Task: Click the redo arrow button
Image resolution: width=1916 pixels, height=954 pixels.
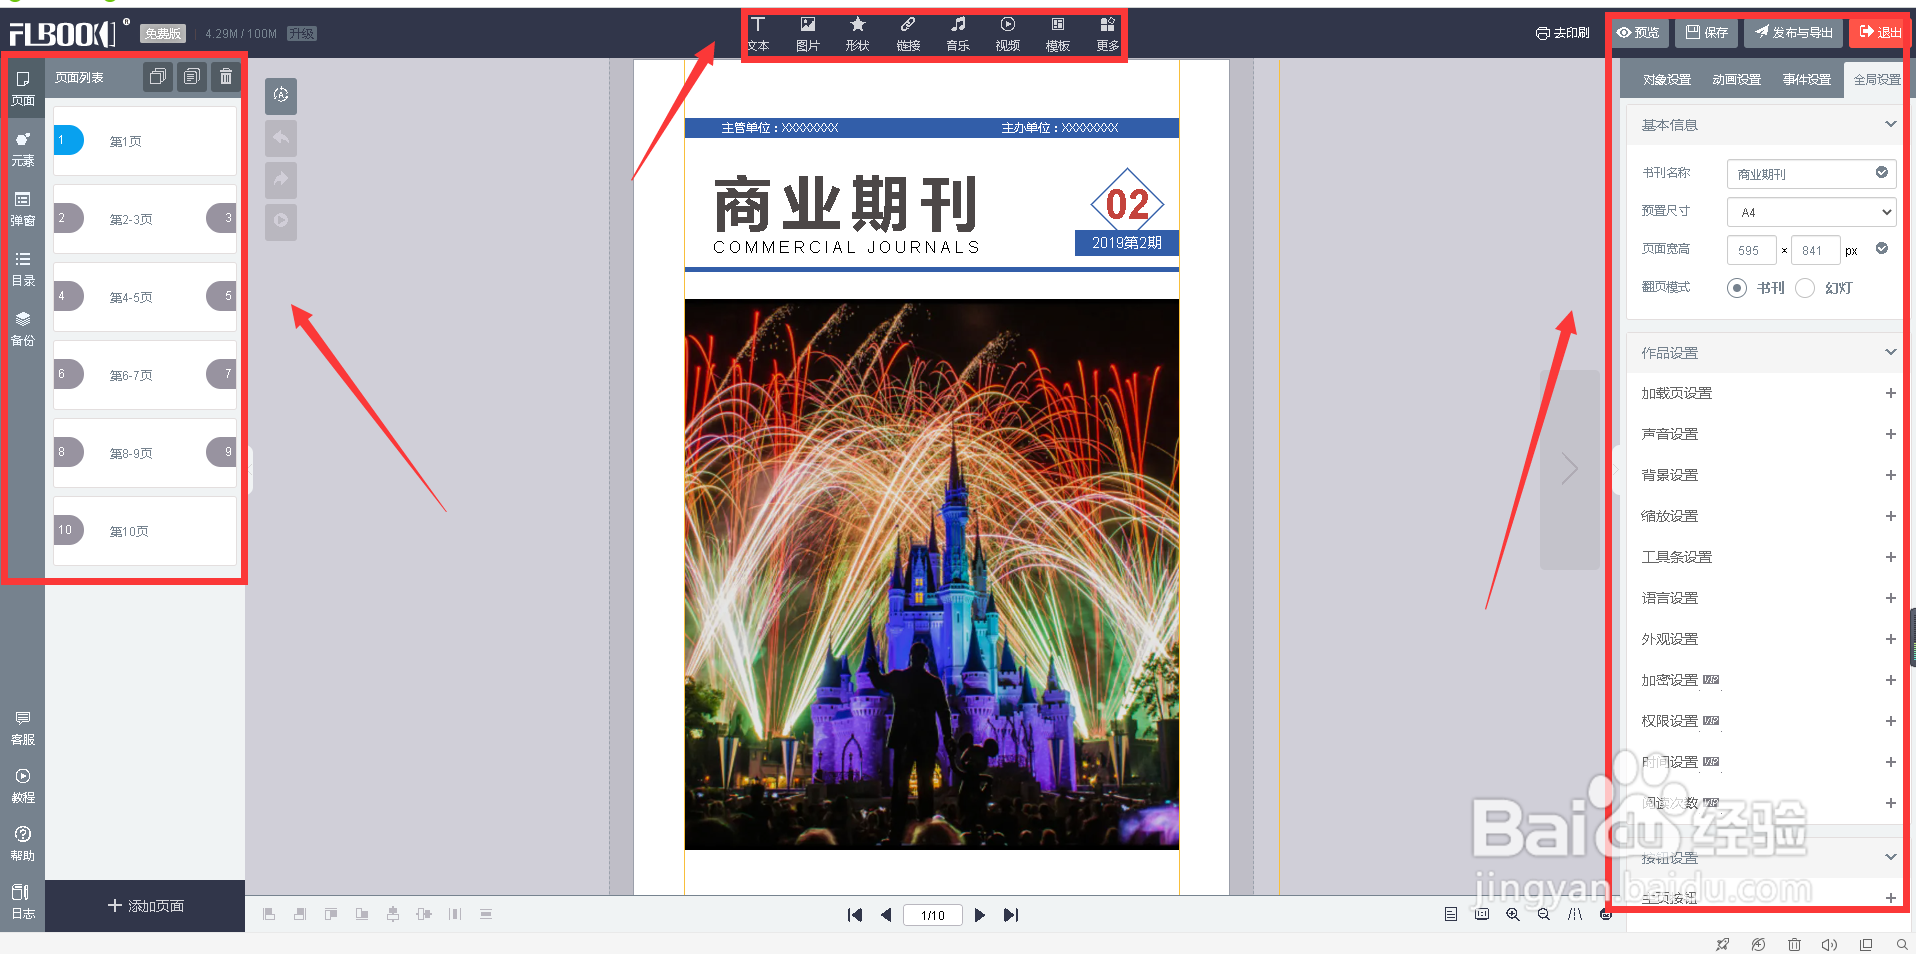Action: pyautogui.click(x=281, y=179)
